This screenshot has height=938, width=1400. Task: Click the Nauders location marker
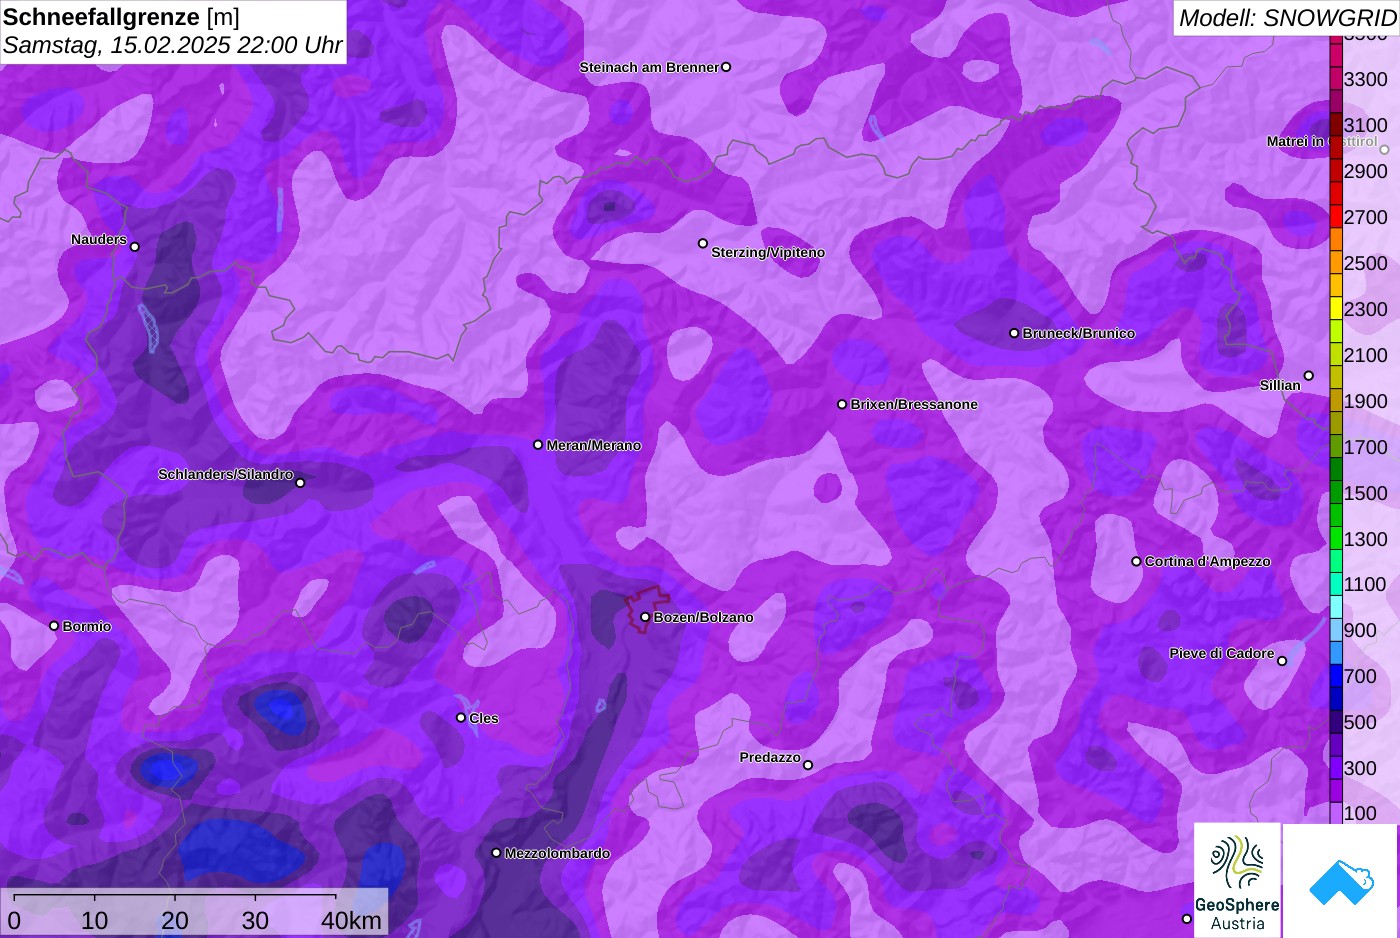pyautogui.click(x=135, y=247)
